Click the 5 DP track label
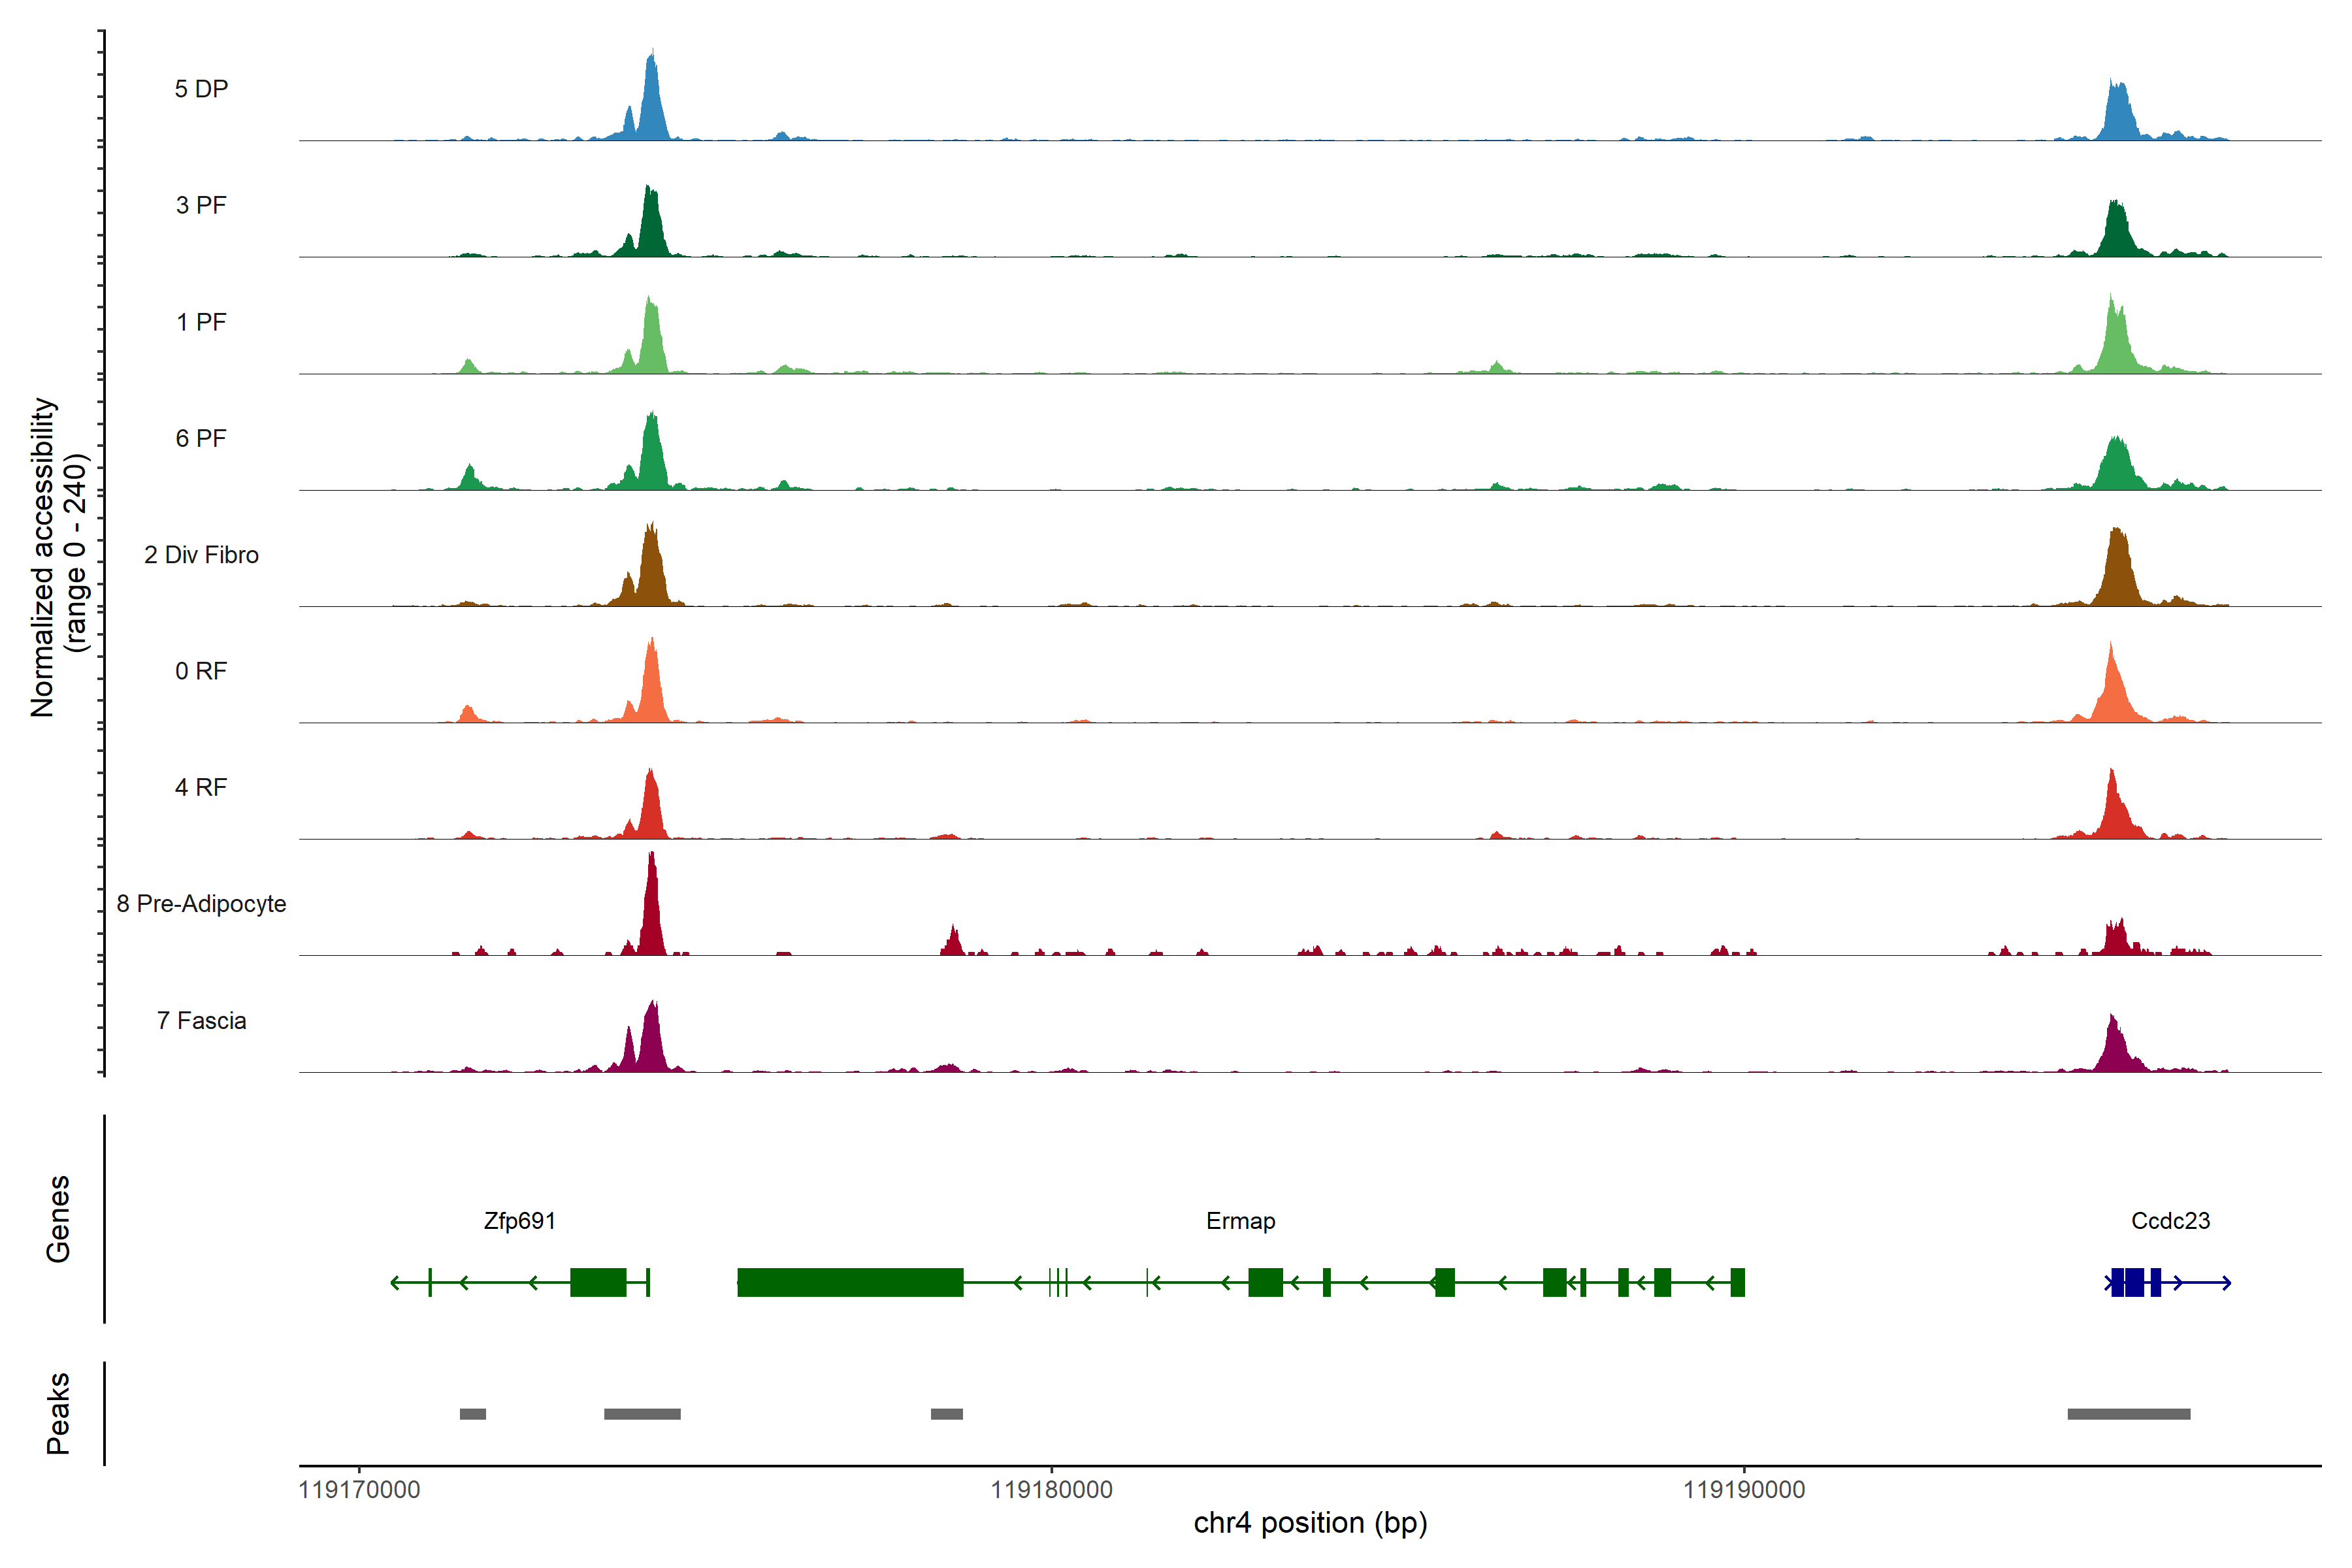2352x1568 pixels. click(x=201, y=89)
